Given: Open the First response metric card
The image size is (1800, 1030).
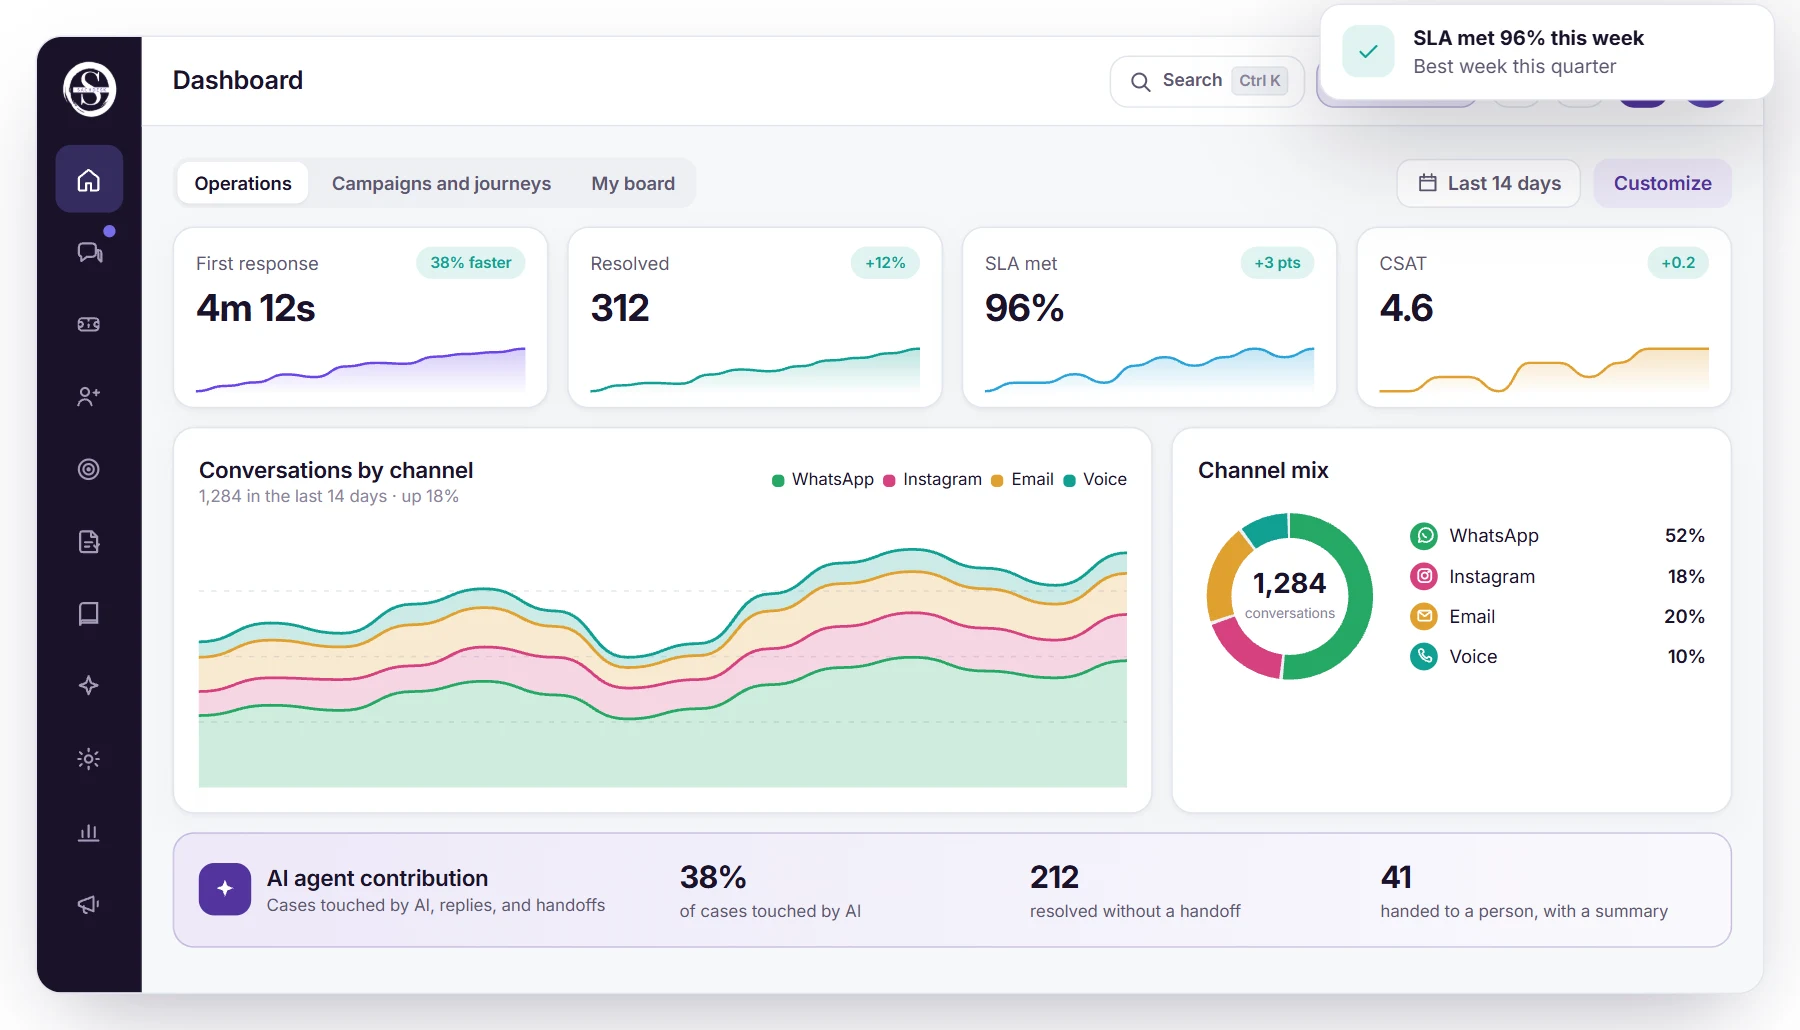Looking at the screenshot, I should (360, 317).
